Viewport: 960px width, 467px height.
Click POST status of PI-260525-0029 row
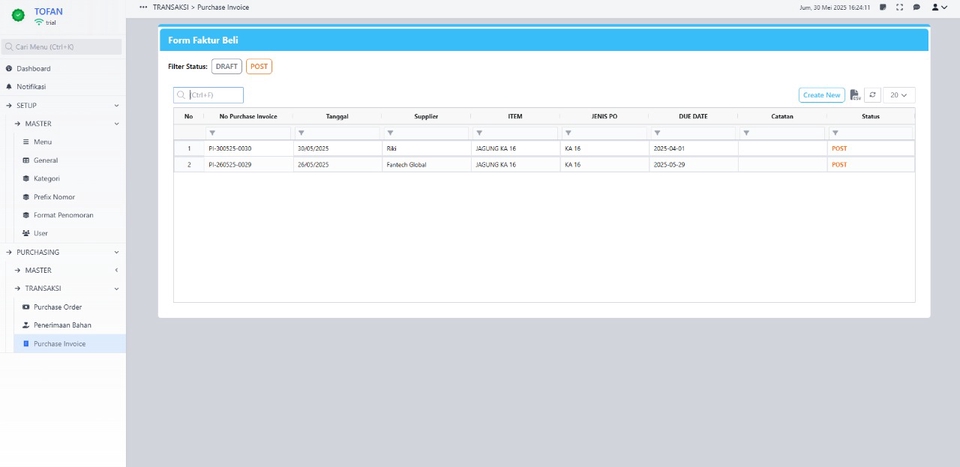839,165
